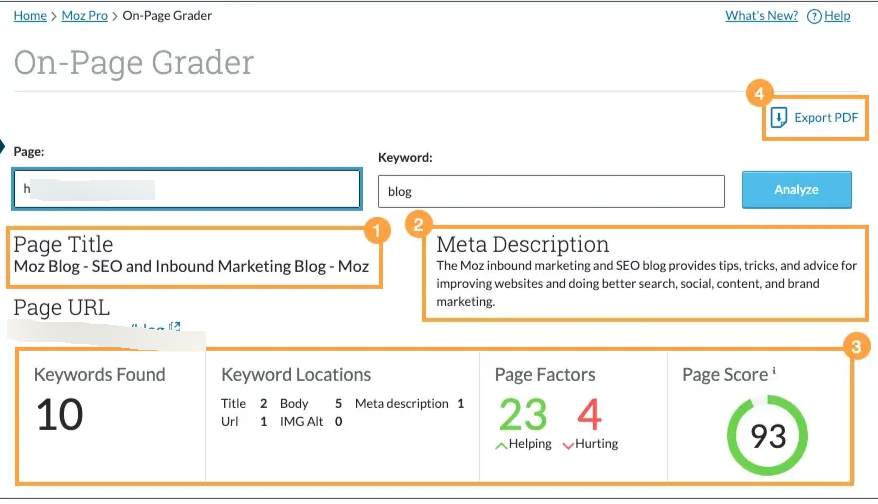
Task: Click the 23 Helping page factors count
Action: pyautogui.click(x=523, y=414)
